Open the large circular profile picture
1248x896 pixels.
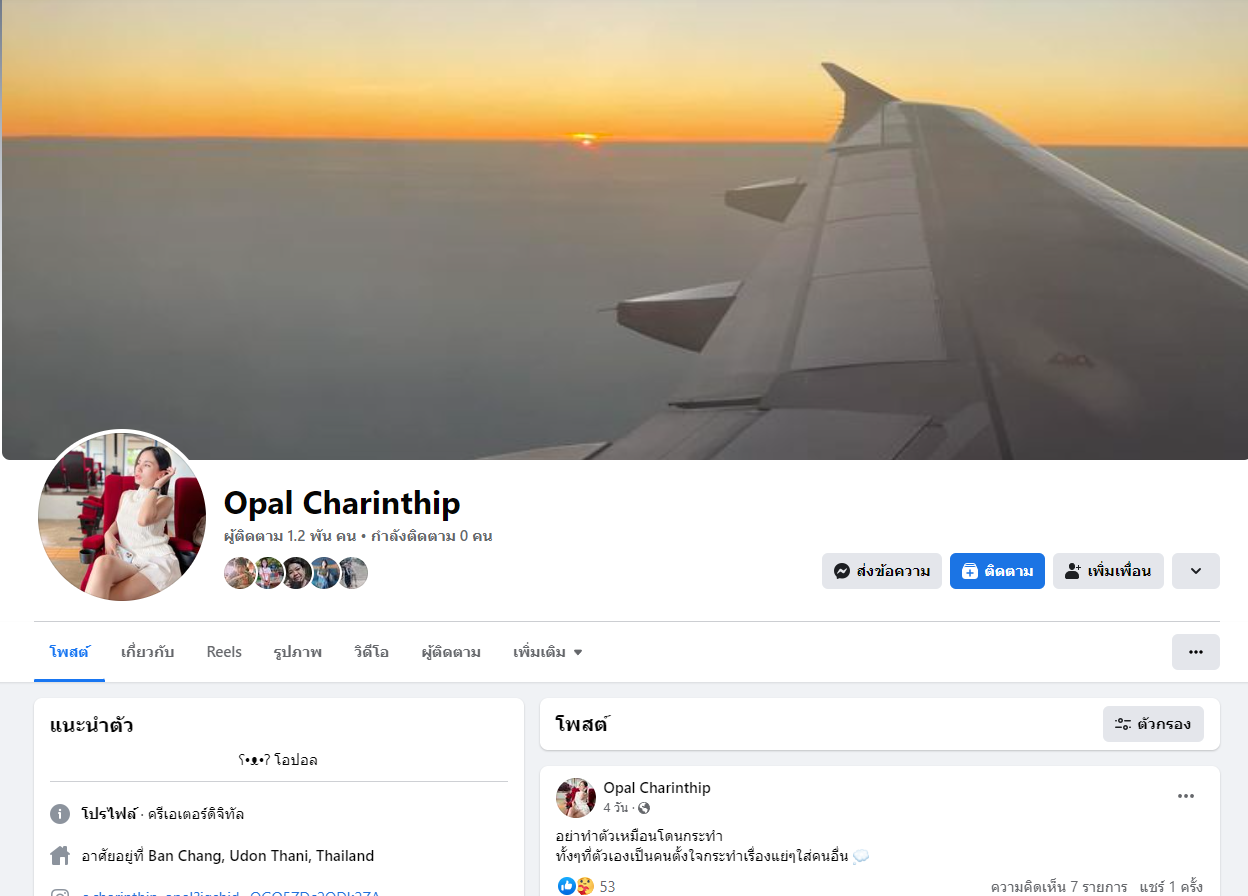pos(122,515)
